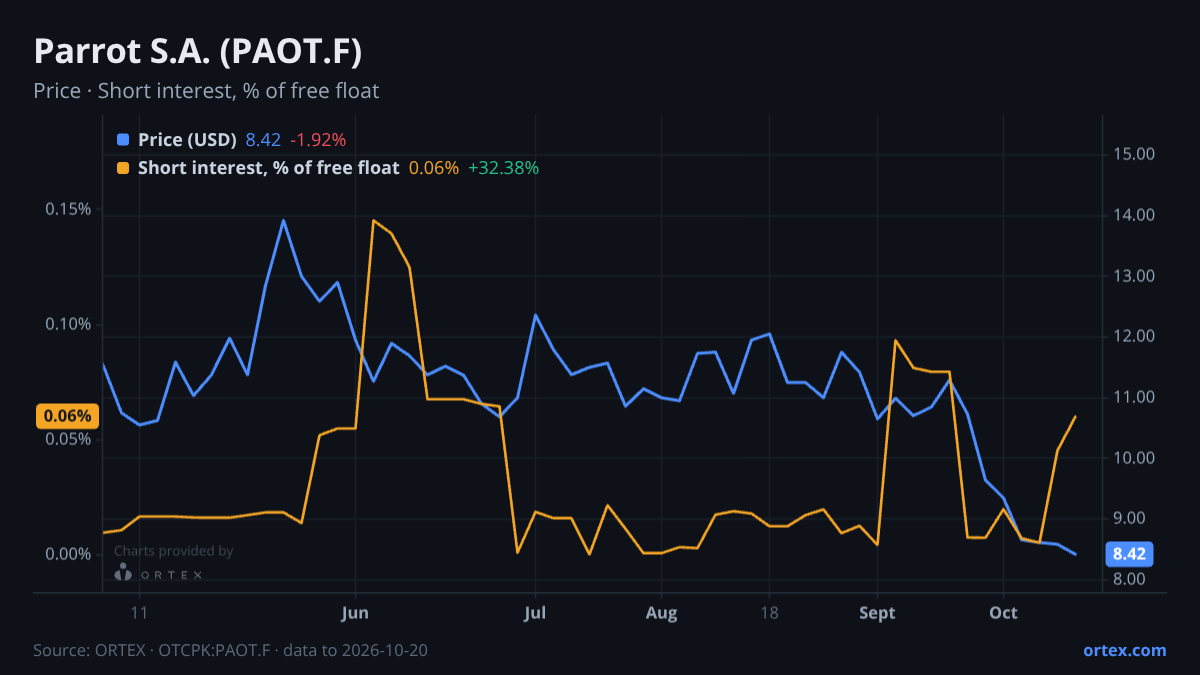
Task: Click the 0.06% short interest legend value
Action: pos(434,168)
